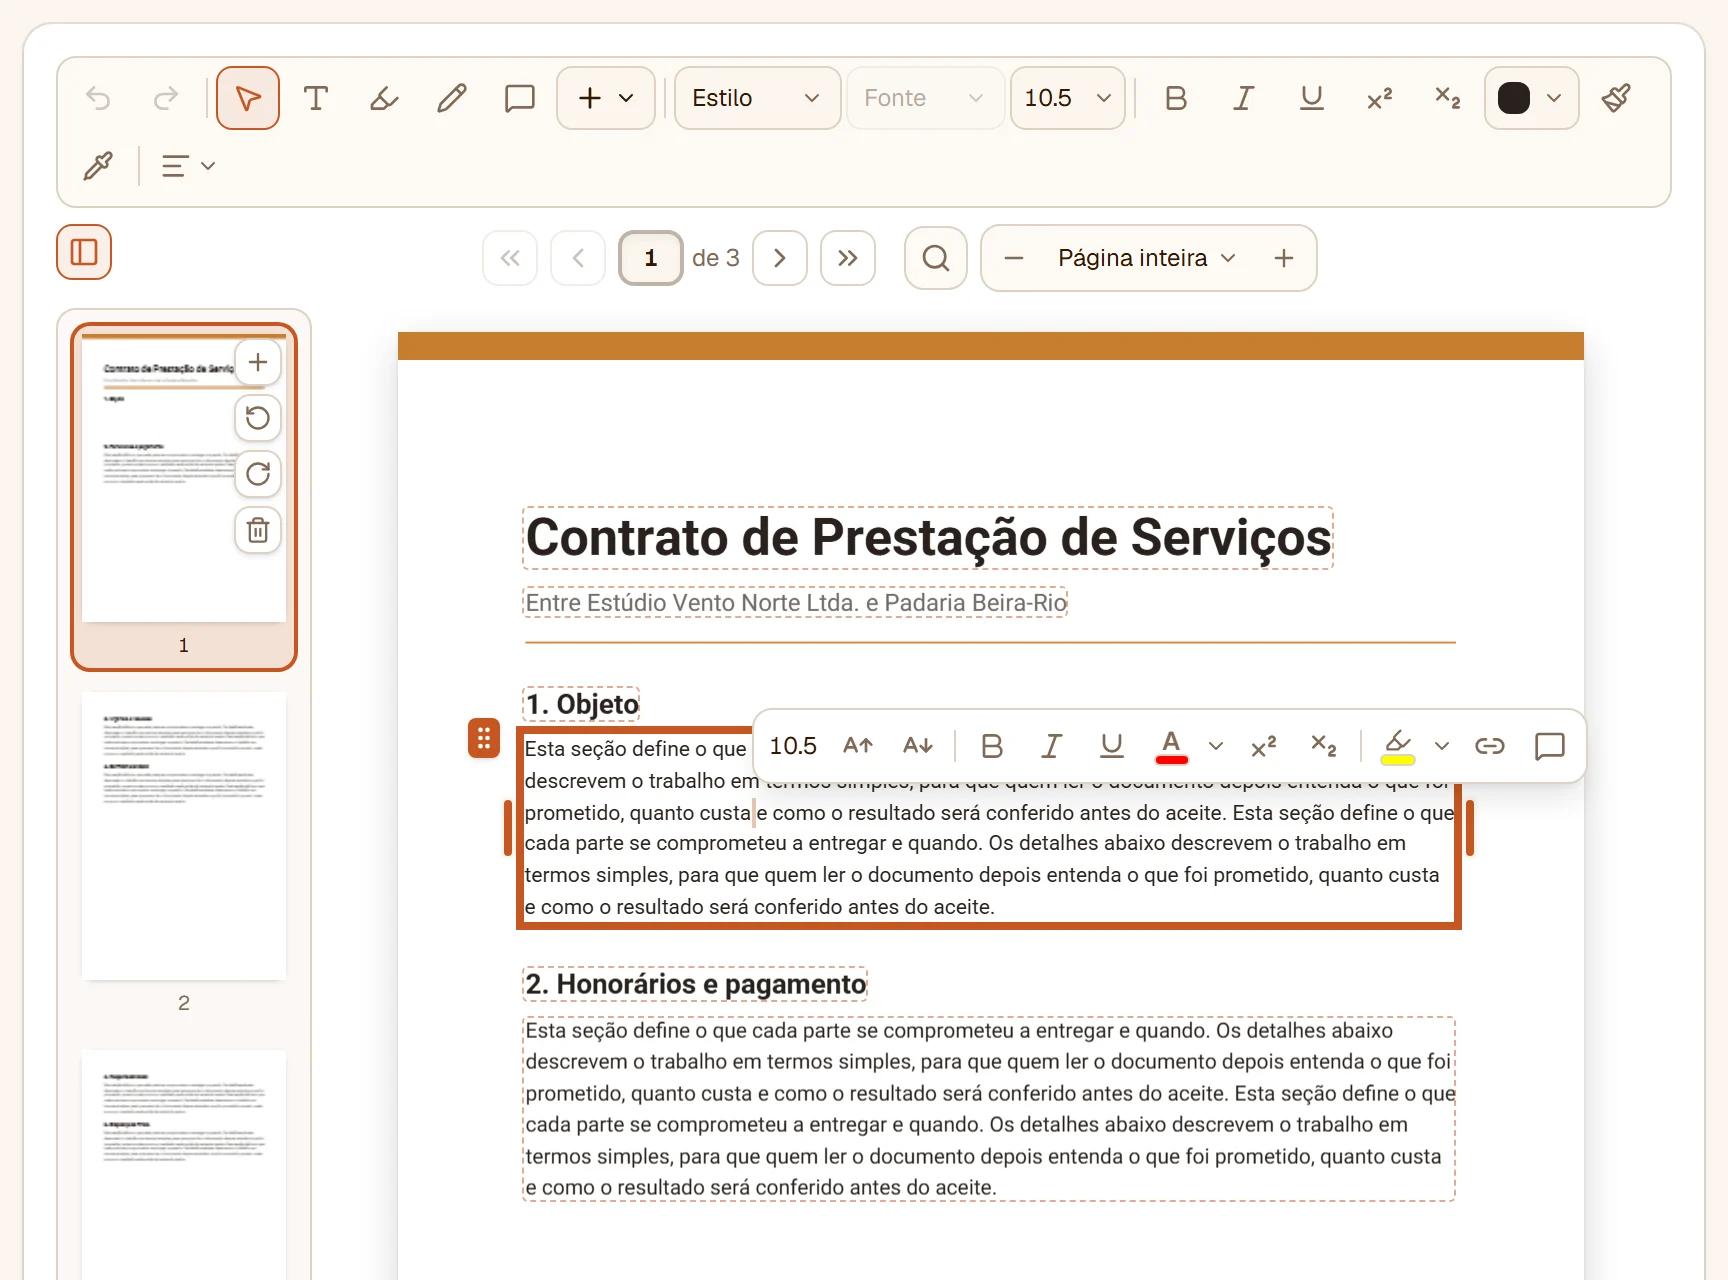Click the zoom in plus button
The image size is (1728, 1280).
[1284, 258]
